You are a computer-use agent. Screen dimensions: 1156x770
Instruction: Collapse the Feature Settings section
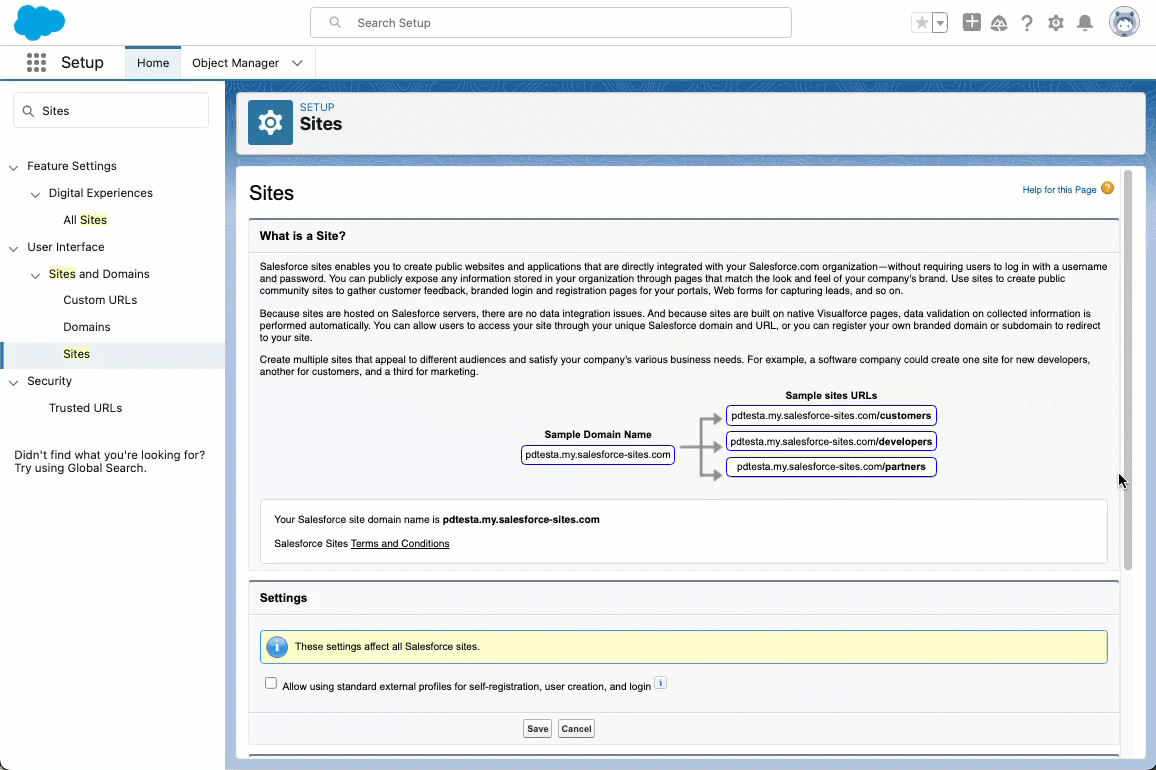coord(14,167)
